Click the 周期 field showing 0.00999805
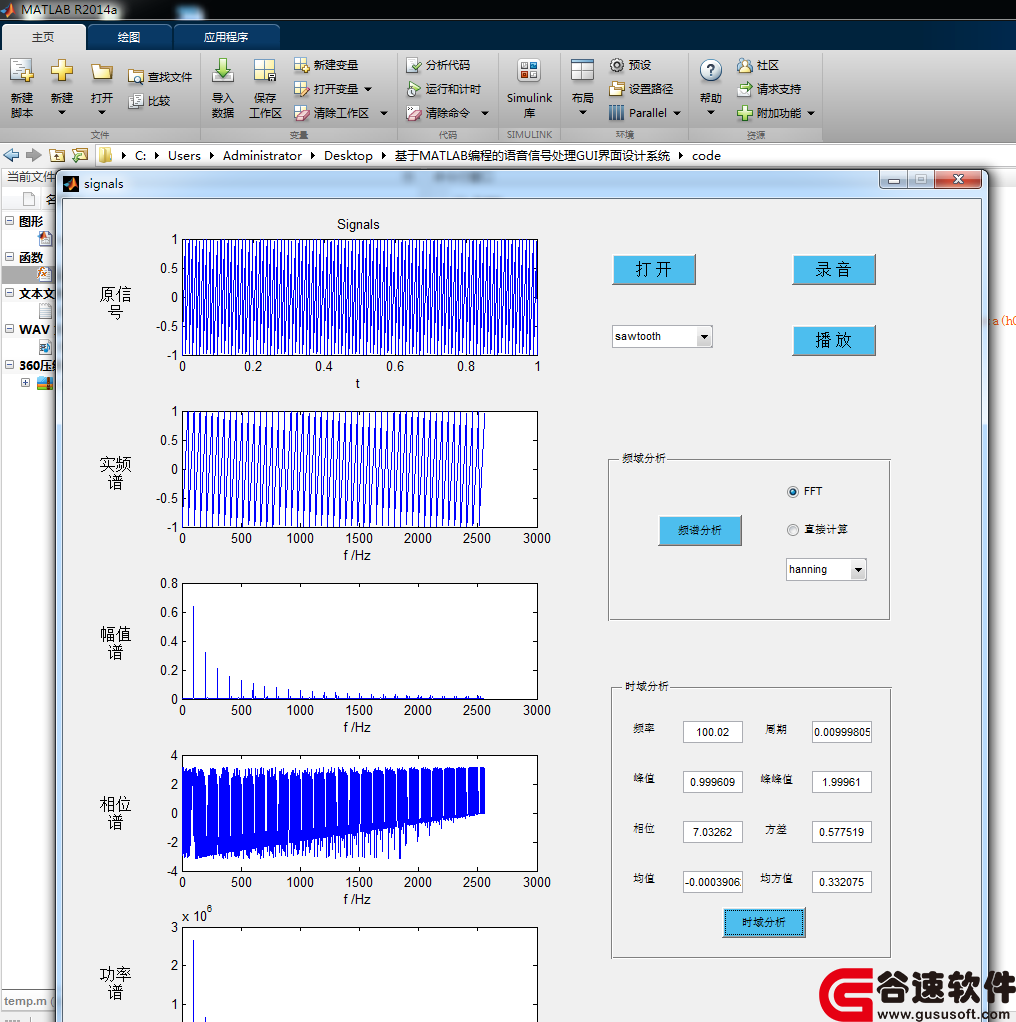This screenshot has height=1022, width=1016. click(x=841, y=732)
